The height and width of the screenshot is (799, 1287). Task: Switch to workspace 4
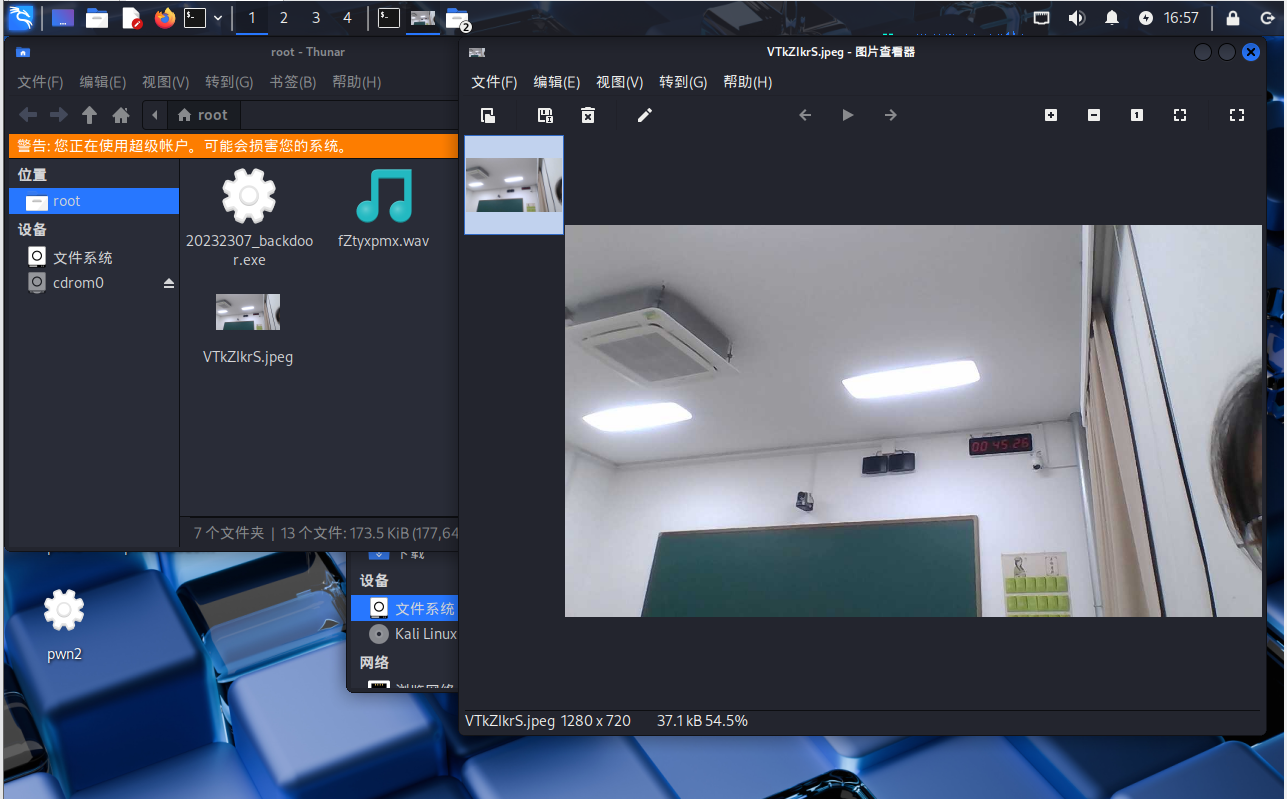point(347,18)
